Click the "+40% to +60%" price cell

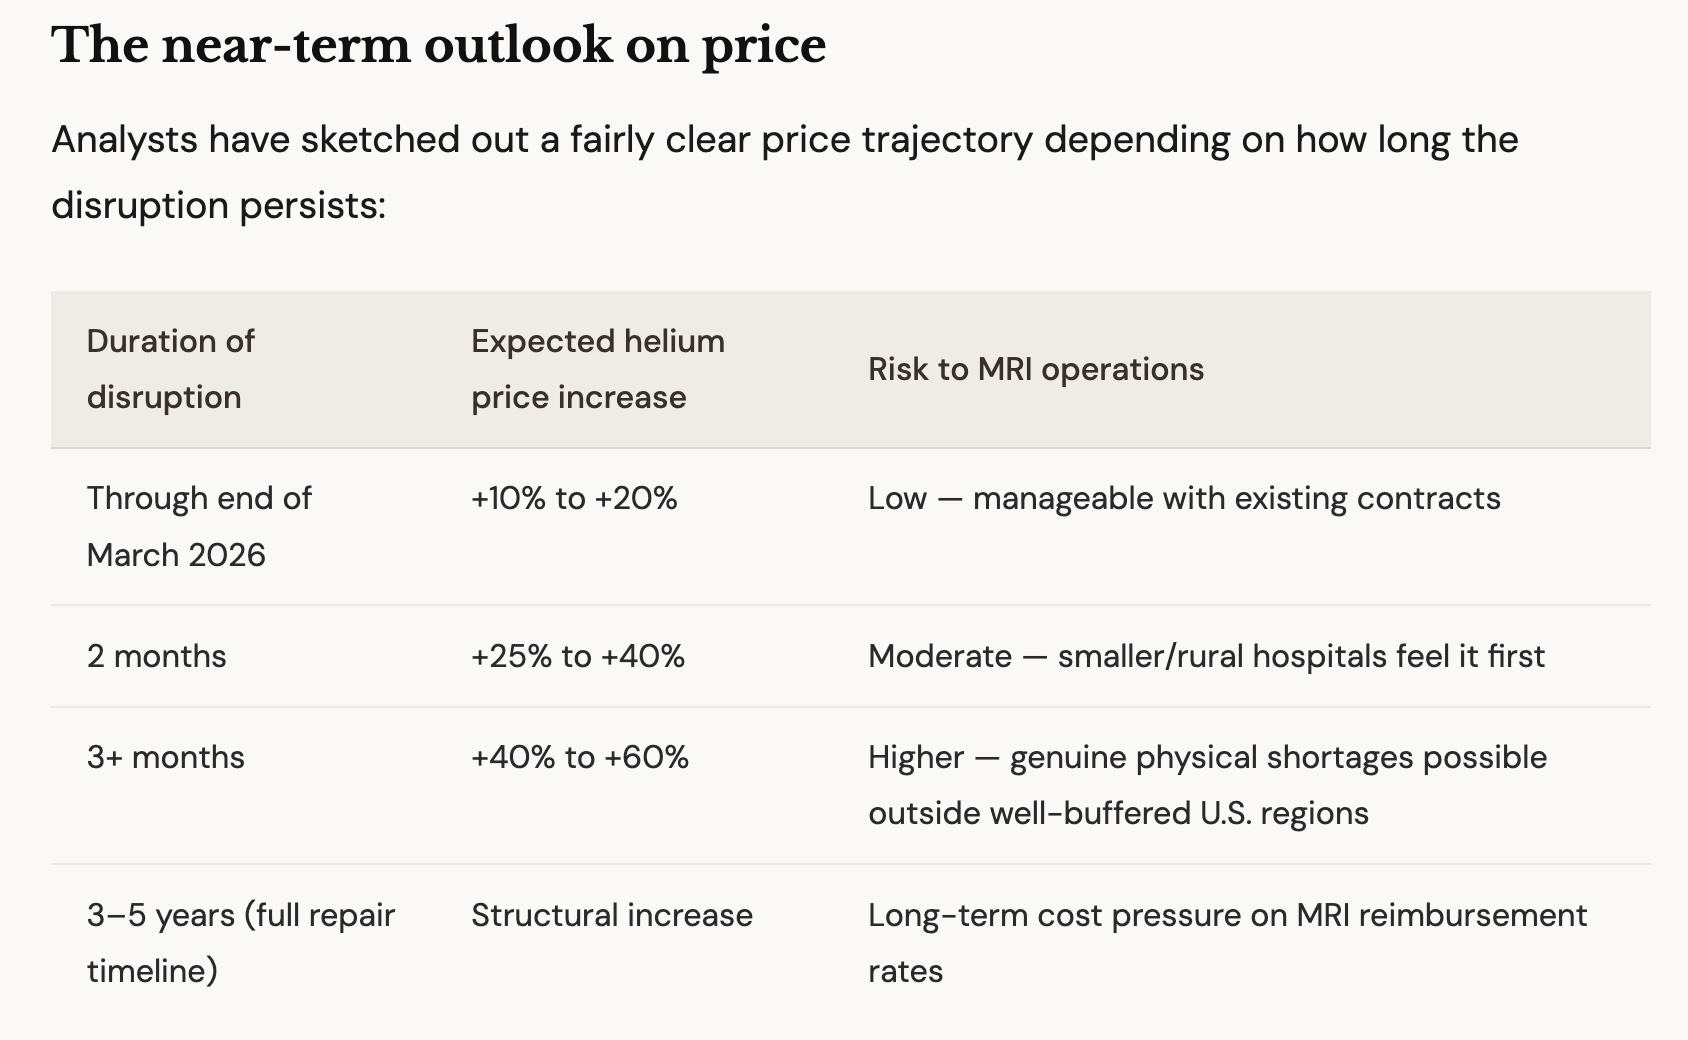click(x=580, y=757)
